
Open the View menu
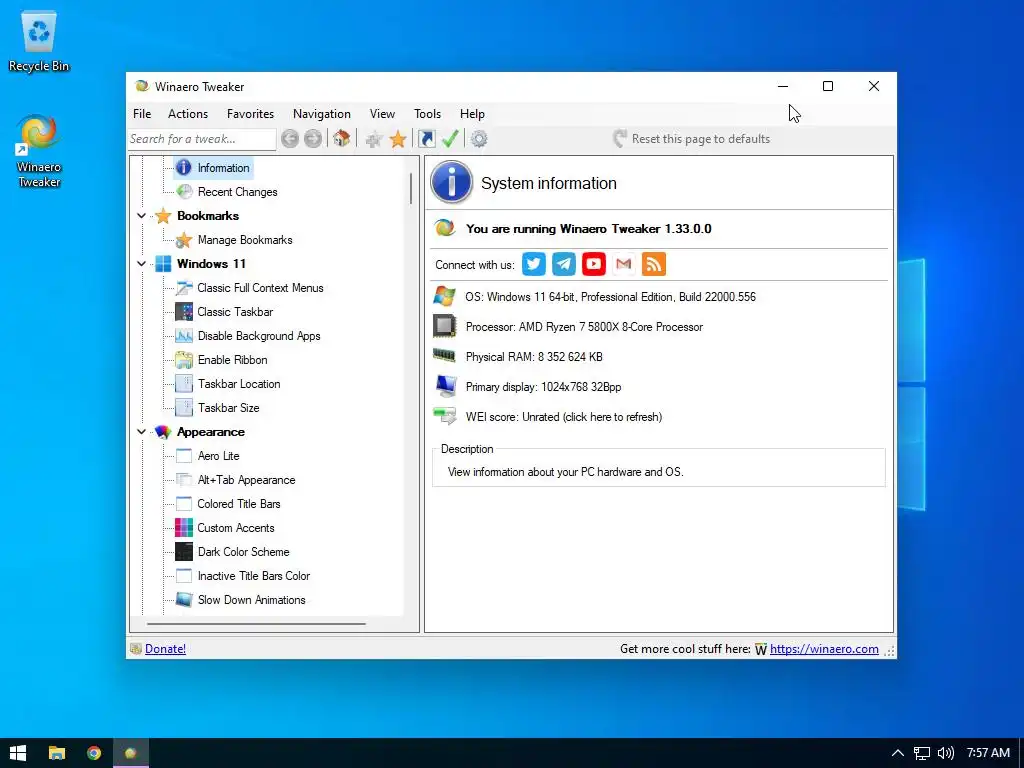tap(382, 114)
